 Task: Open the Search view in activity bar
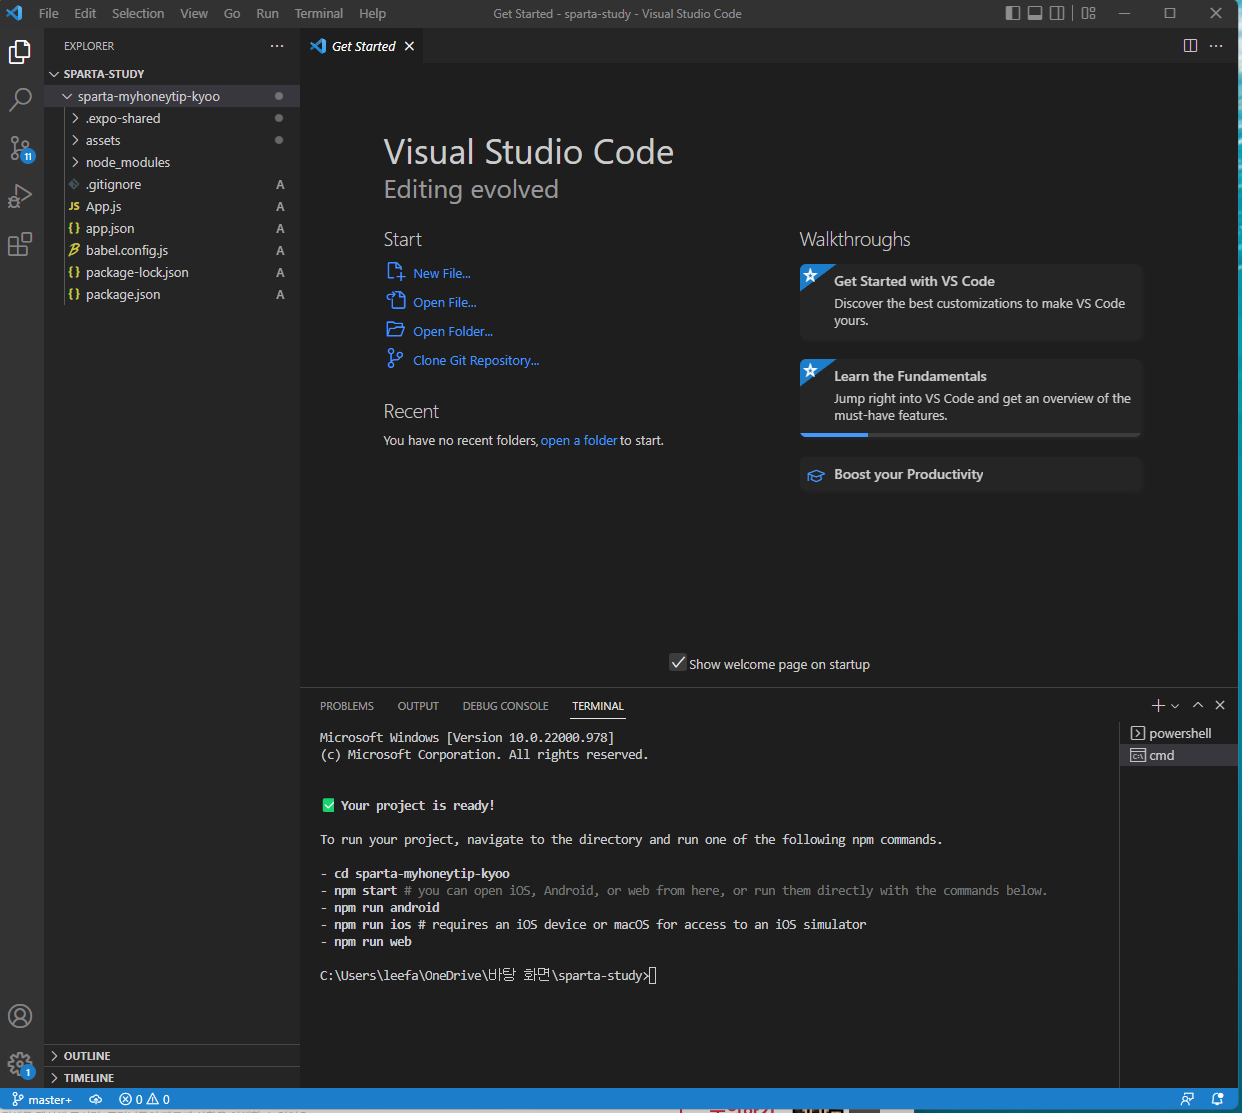click(20, 100)
